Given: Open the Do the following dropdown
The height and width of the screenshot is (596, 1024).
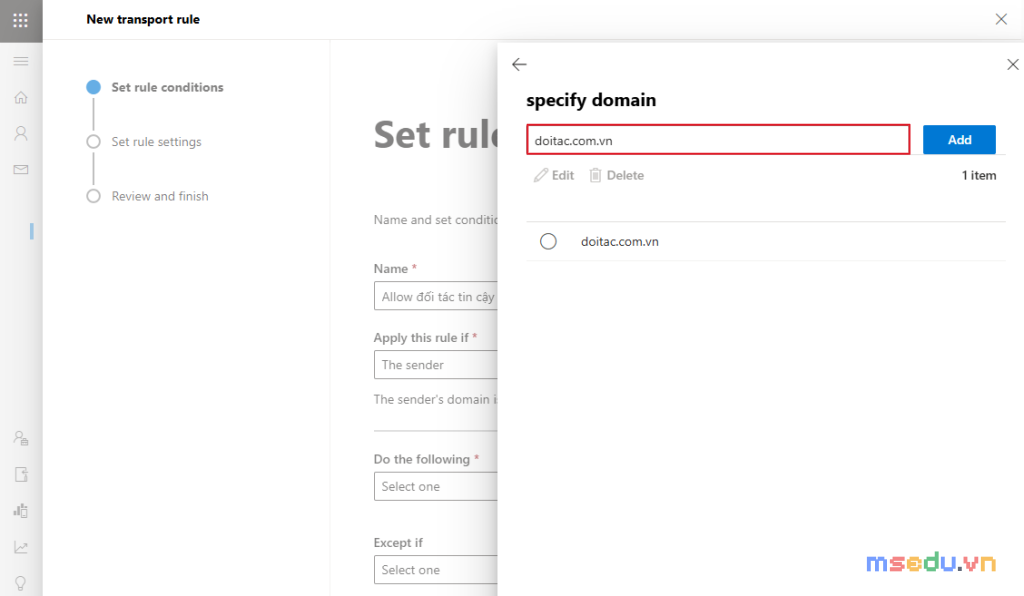Looking at the screenshot, I should pyautogui.click(x=436, y=486).
